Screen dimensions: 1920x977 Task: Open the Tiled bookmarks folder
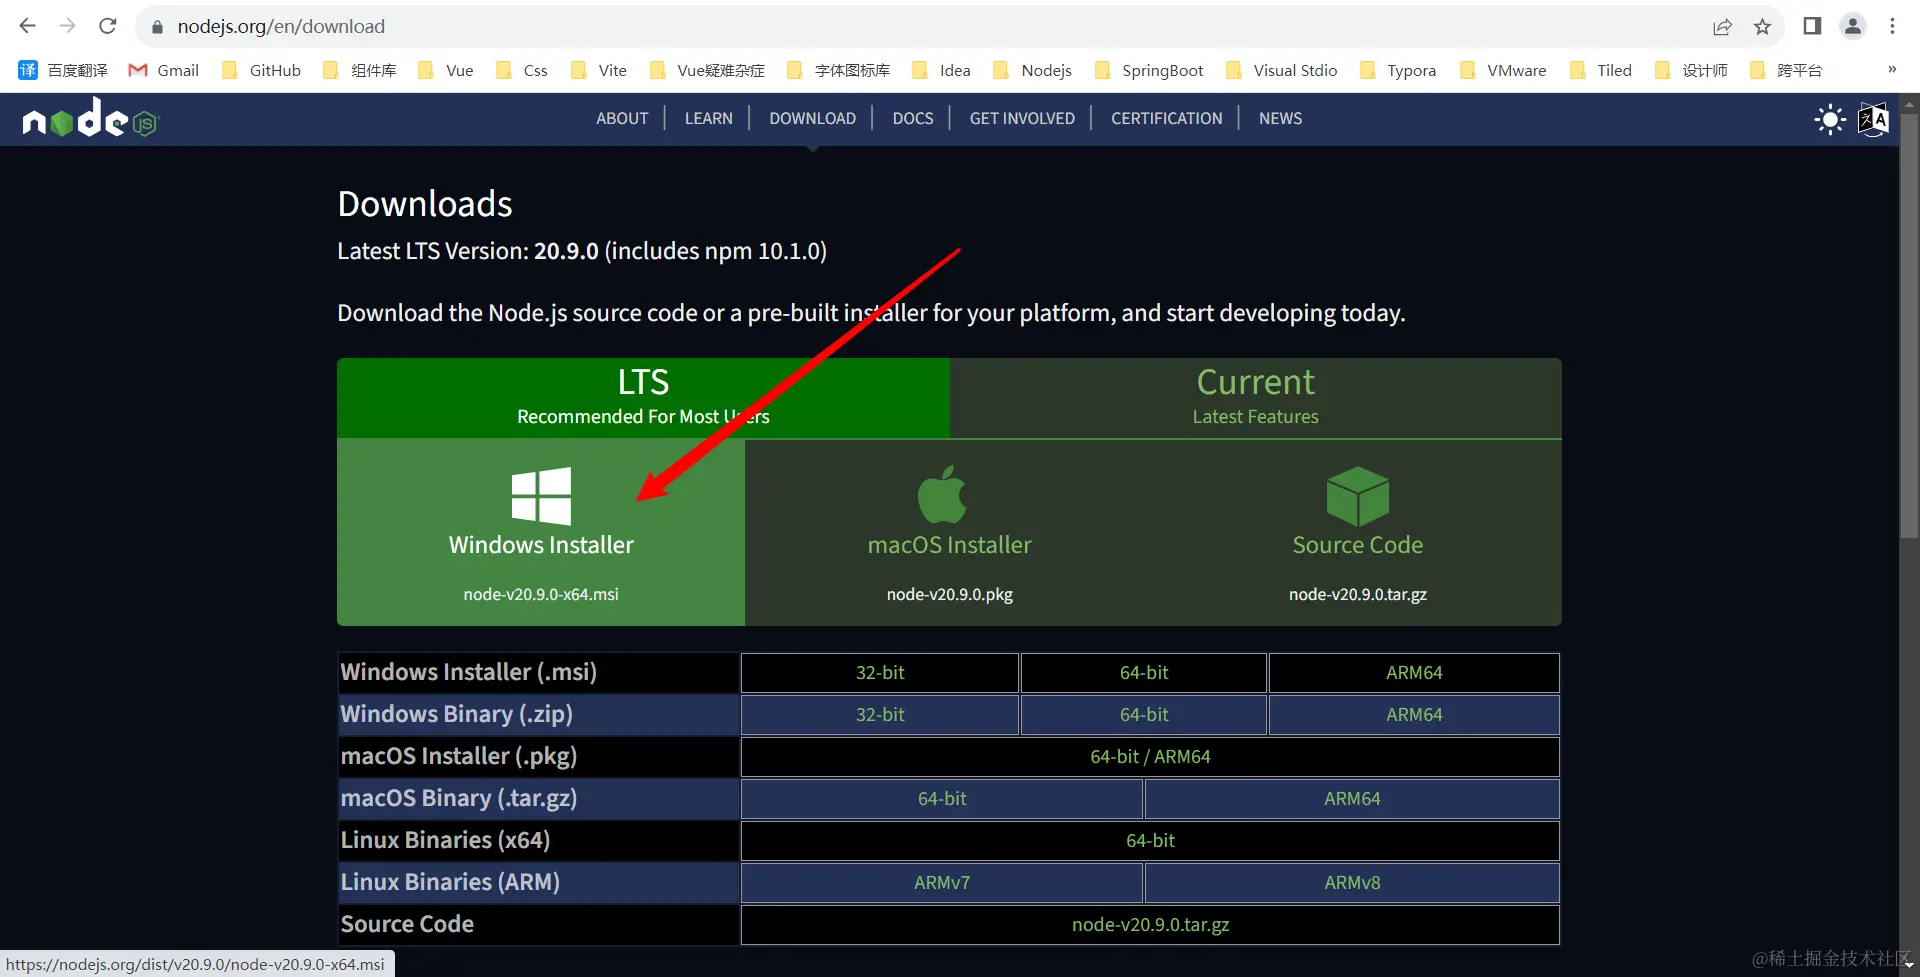(1601, 70)
